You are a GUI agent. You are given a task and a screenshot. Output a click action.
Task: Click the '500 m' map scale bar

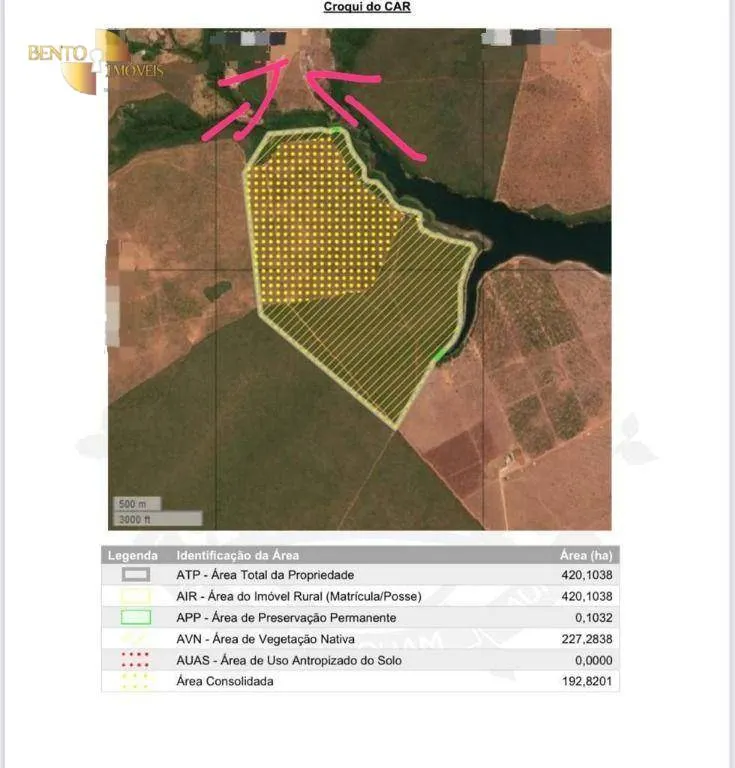pyautogui.click(x=137, y=504)
